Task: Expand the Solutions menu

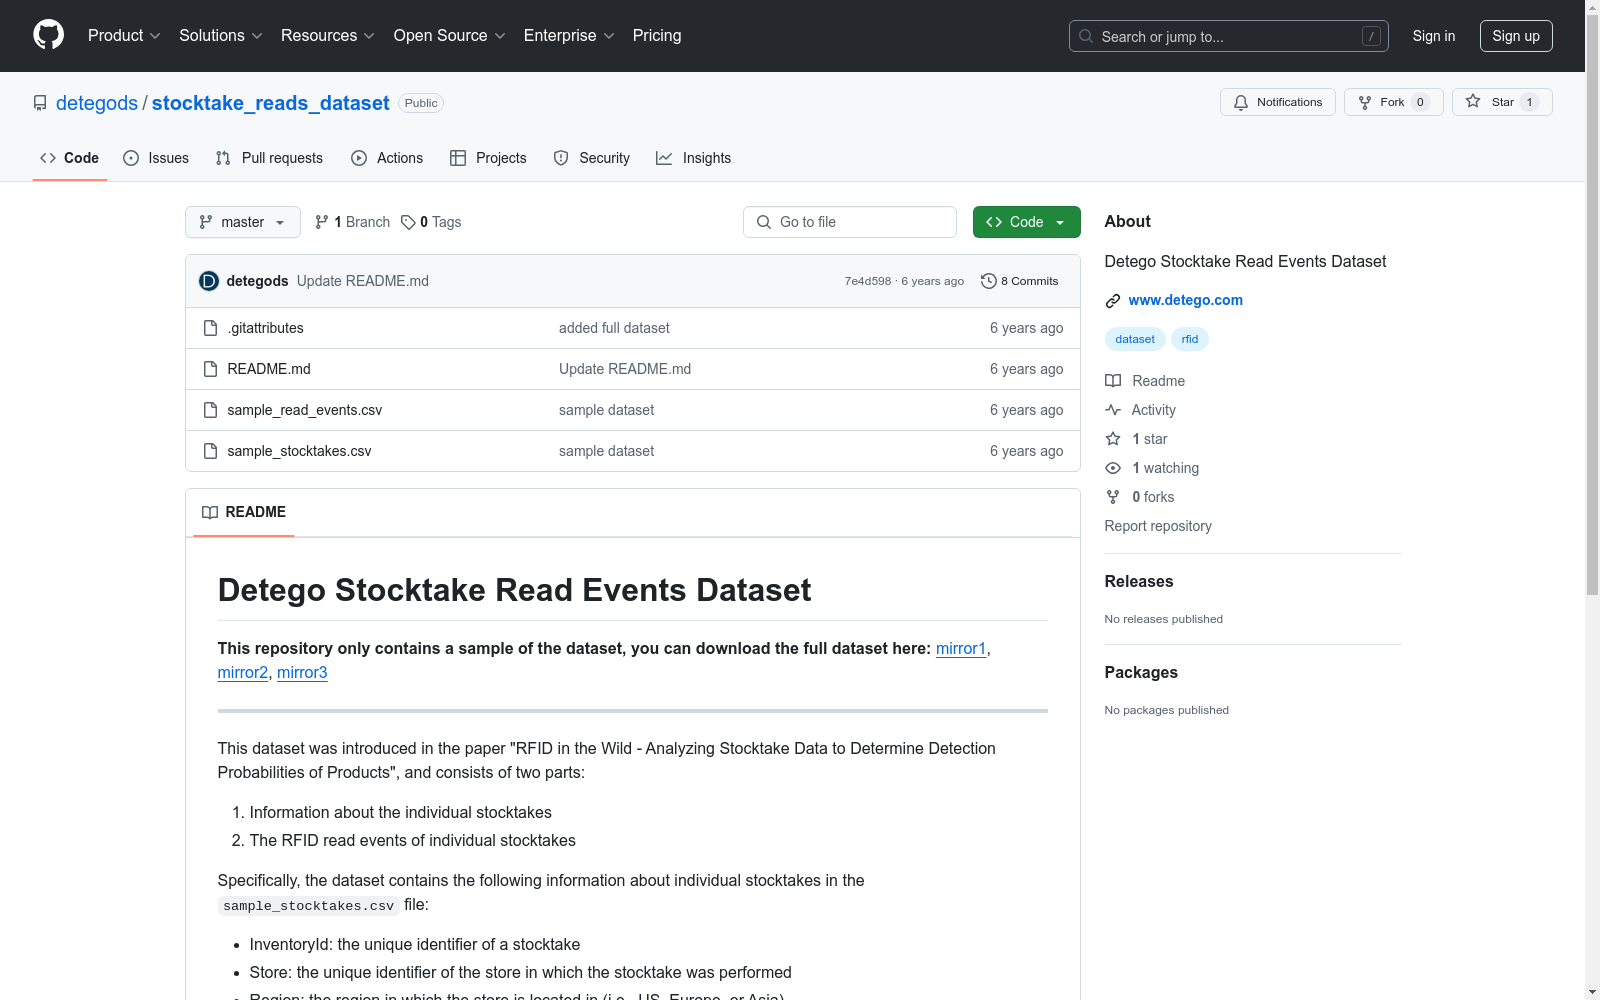Action: 221,36
